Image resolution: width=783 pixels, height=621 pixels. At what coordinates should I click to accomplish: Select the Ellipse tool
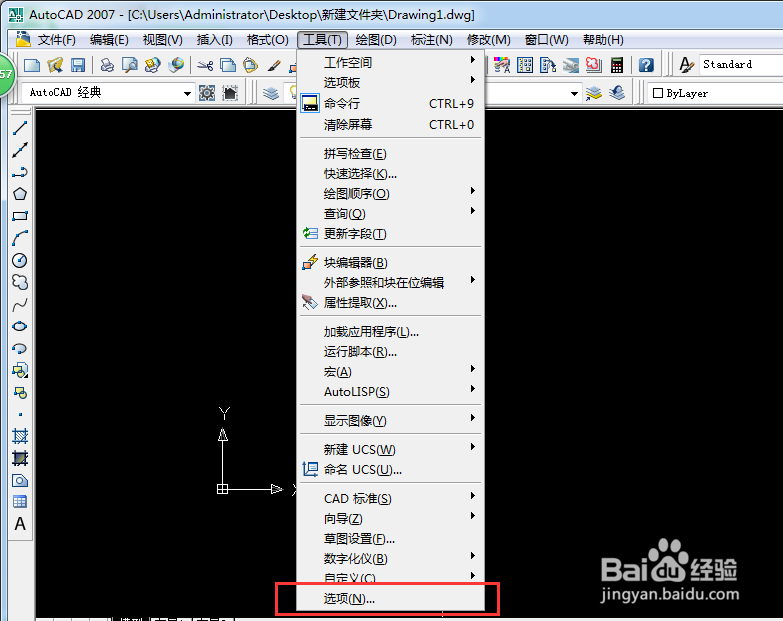20,326
